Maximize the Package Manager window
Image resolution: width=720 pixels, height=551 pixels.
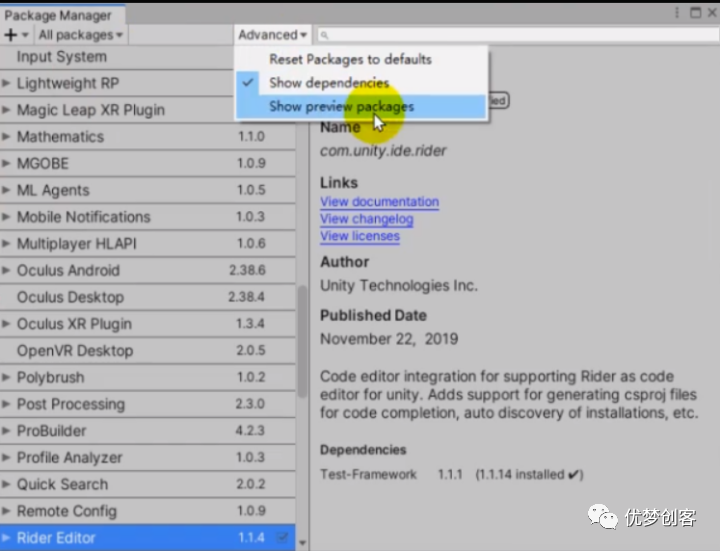tap(695, 13)
